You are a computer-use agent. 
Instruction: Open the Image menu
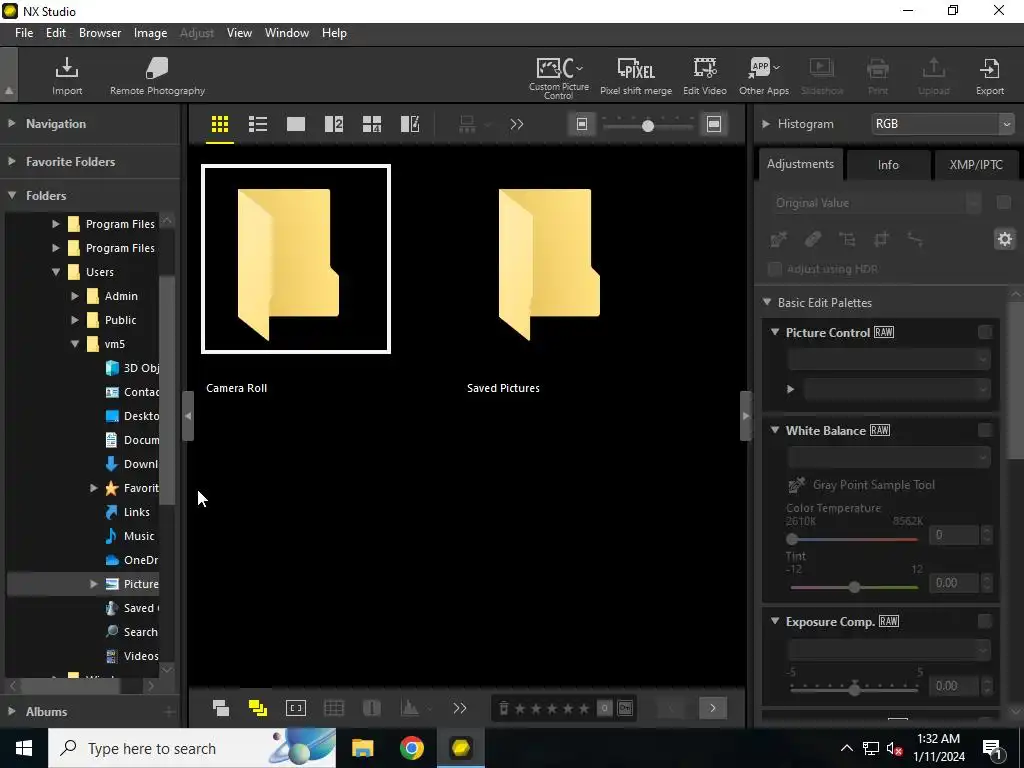coord(150,33)
